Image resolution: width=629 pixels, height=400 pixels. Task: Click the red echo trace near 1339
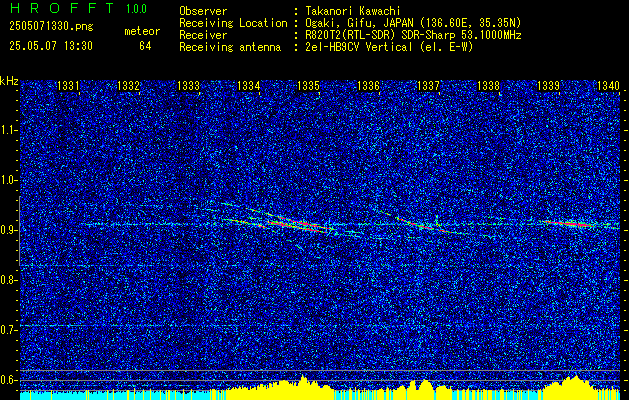[570, 223]
